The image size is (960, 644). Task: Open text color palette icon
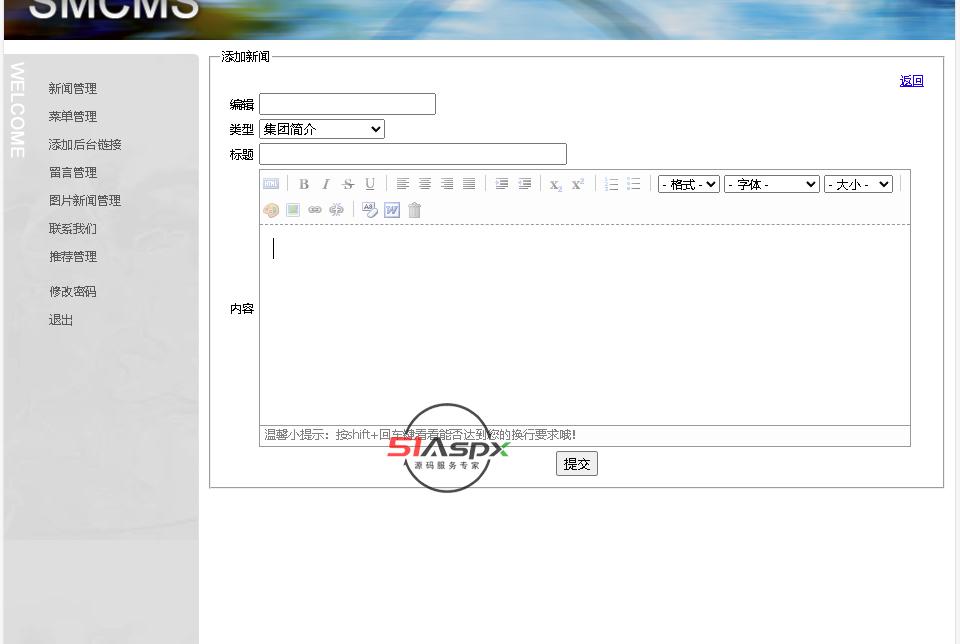tap(271, 210)
